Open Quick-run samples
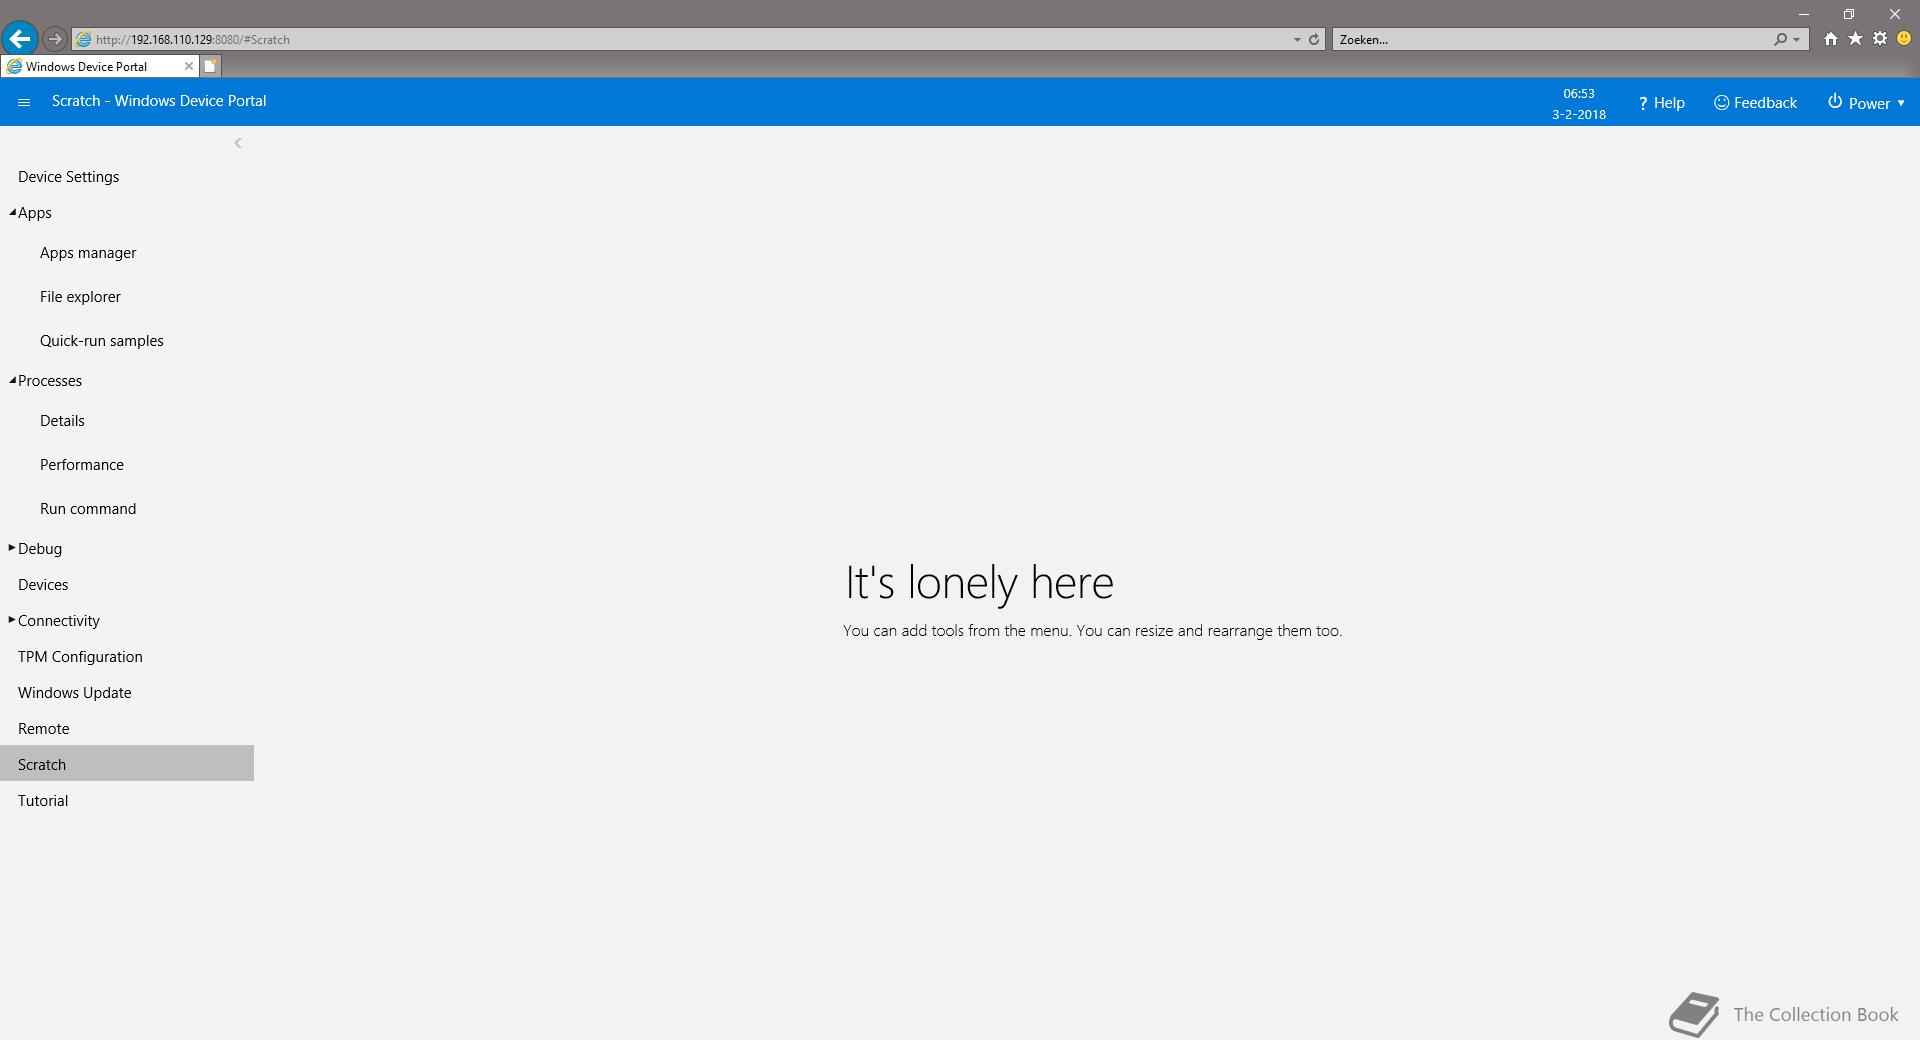 (x=102, y=341)
